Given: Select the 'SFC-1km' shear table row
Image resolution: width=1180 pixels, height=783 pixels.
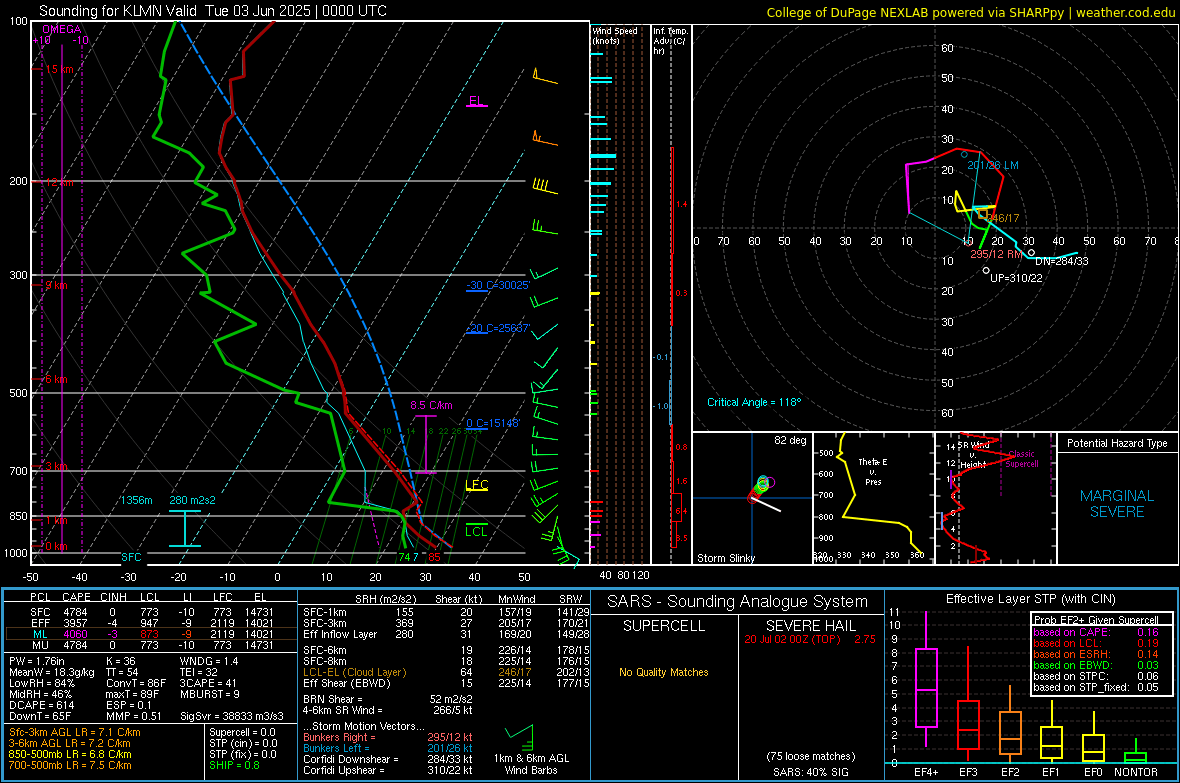Looking at the screenshot, I should point(446,612).
